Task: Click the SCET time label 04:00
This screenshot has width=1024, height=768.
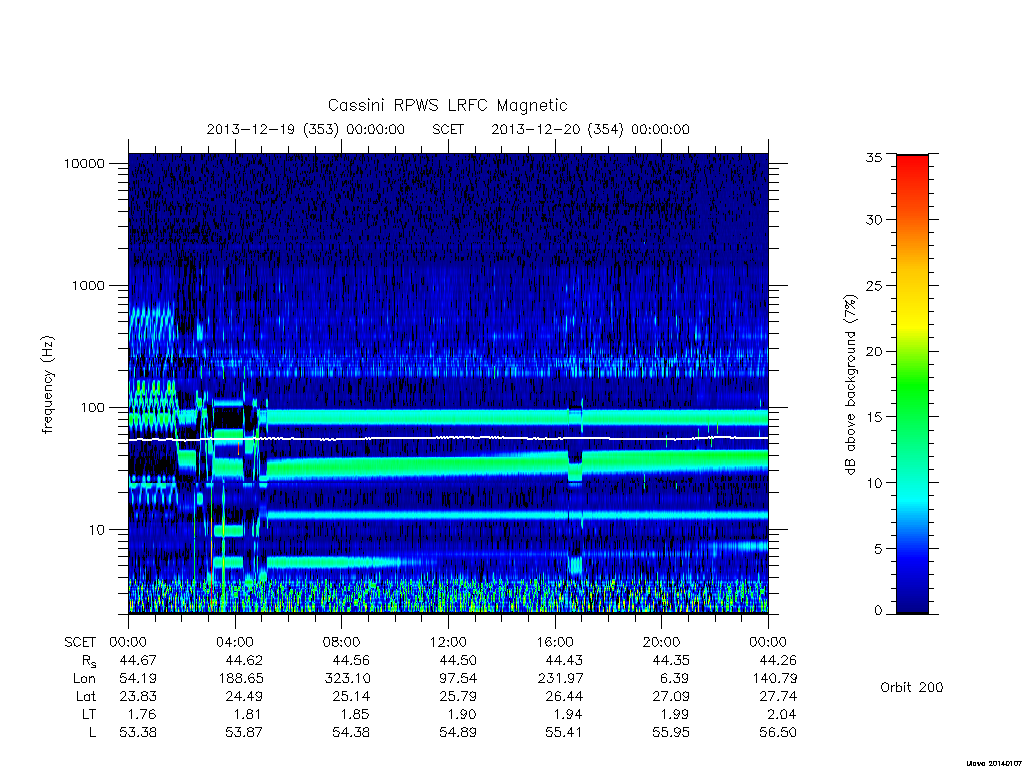Action: (x=235, y=642)
